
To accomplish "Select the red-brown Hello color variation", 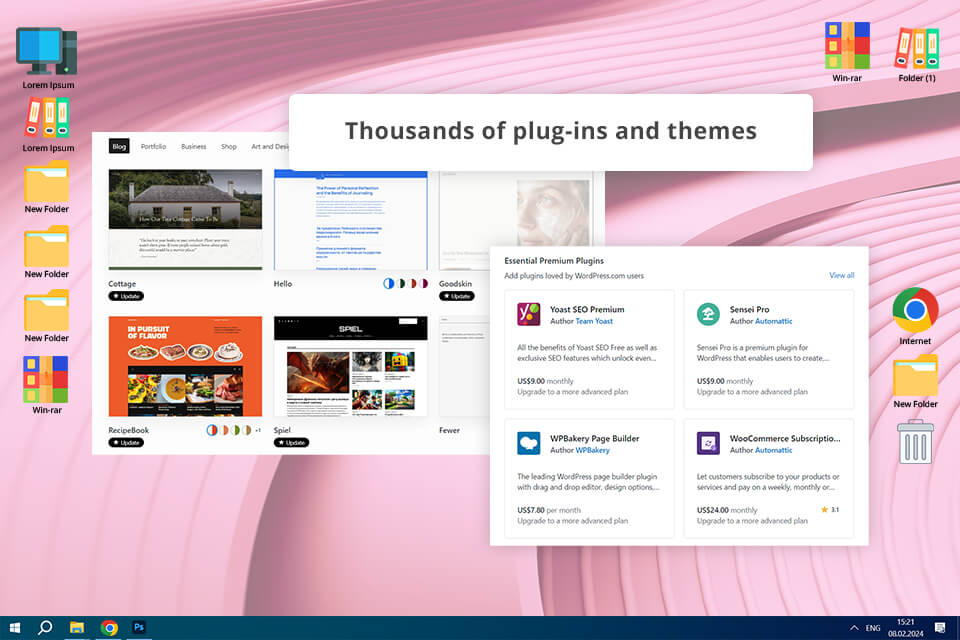I will (413, 284).
